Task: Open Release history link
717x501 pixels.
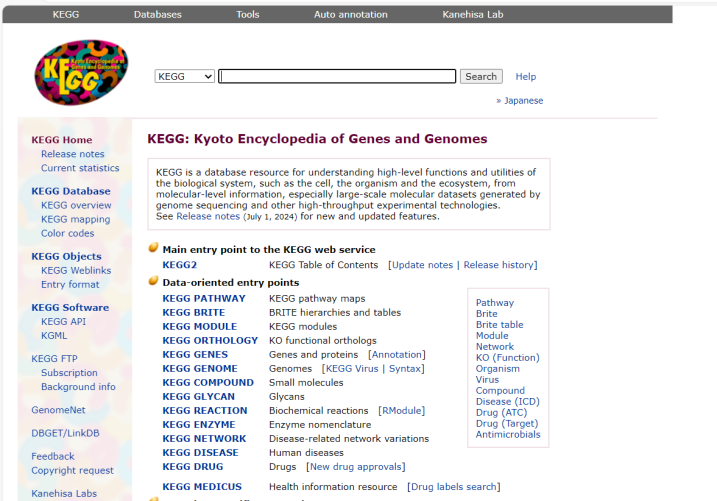Action: (x=498, y=265)
